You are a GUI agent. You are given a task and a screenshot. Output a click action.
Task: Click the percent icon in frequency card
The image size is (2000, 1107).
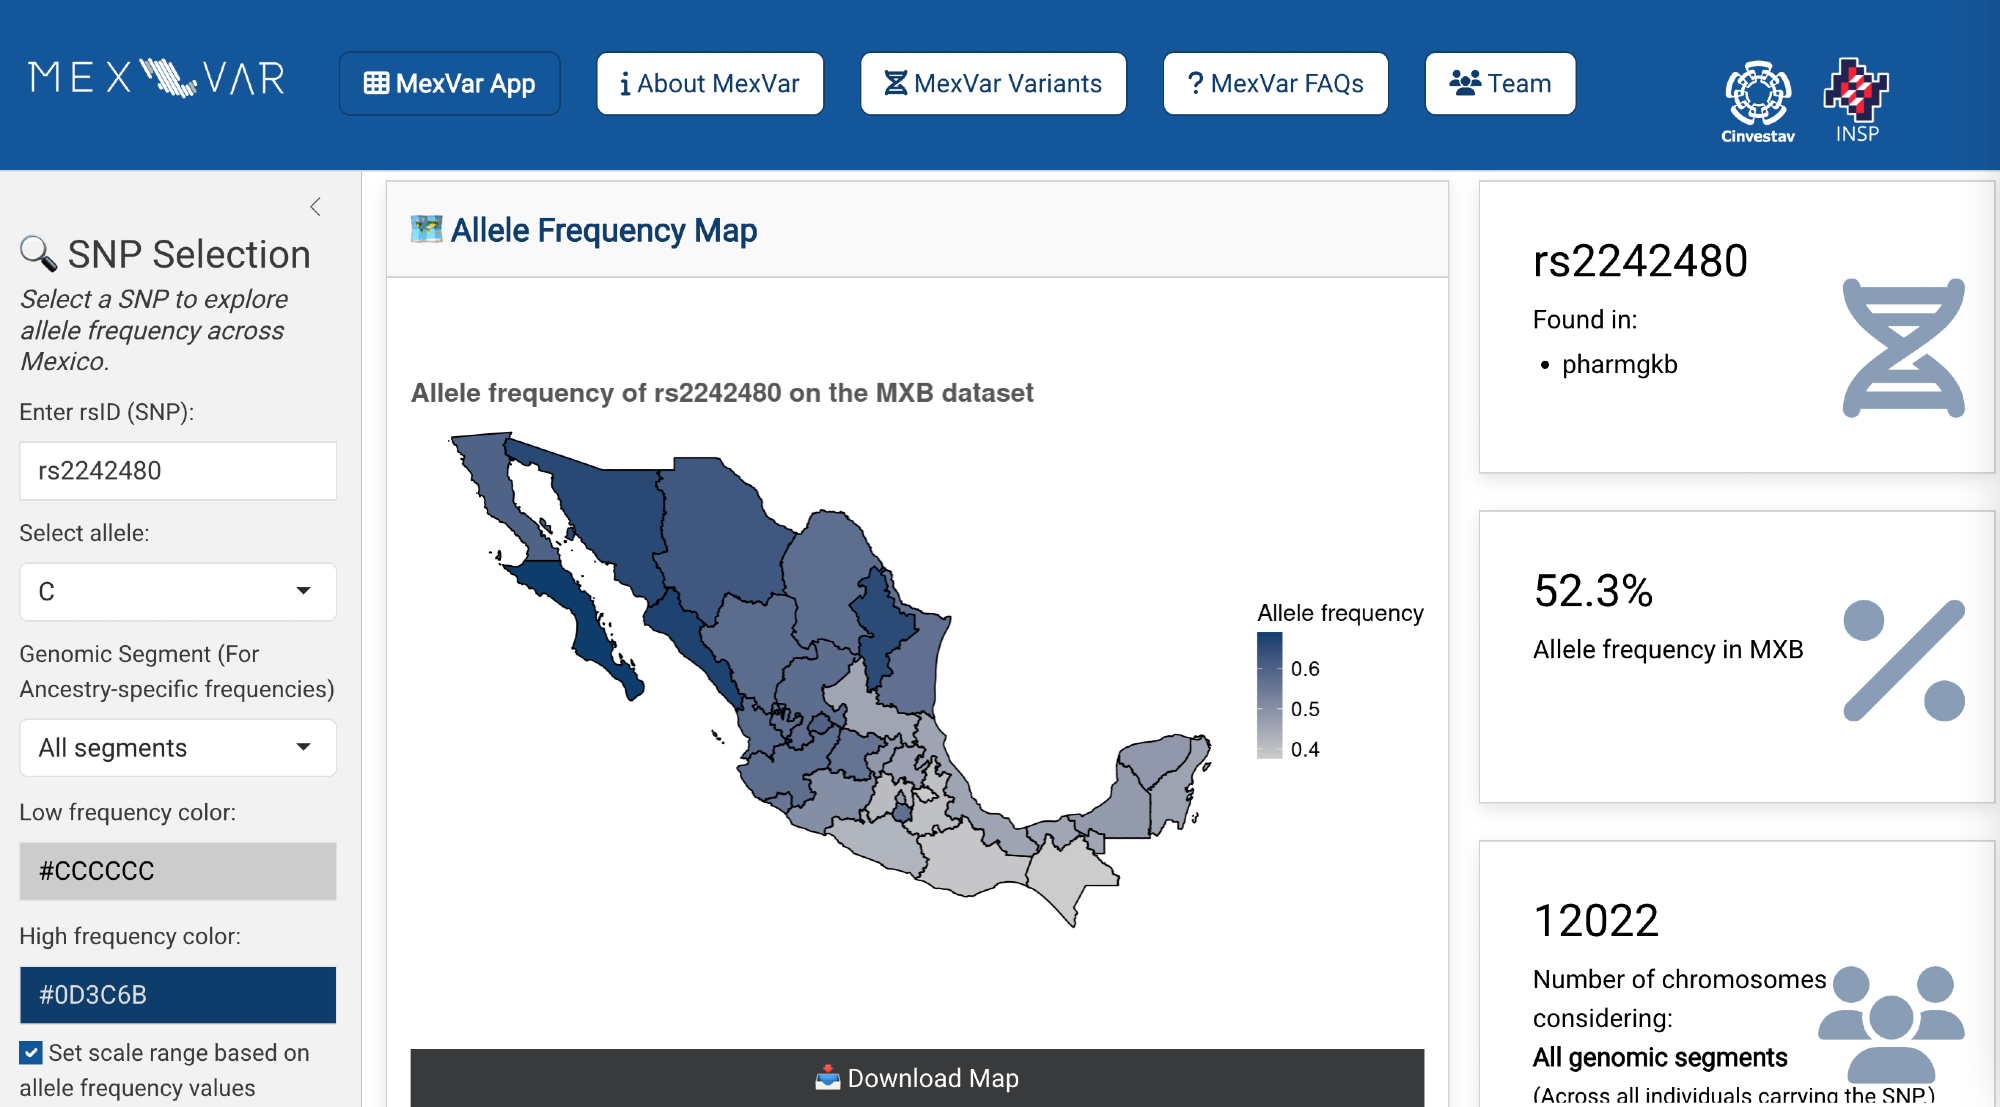coord(1903,660)
